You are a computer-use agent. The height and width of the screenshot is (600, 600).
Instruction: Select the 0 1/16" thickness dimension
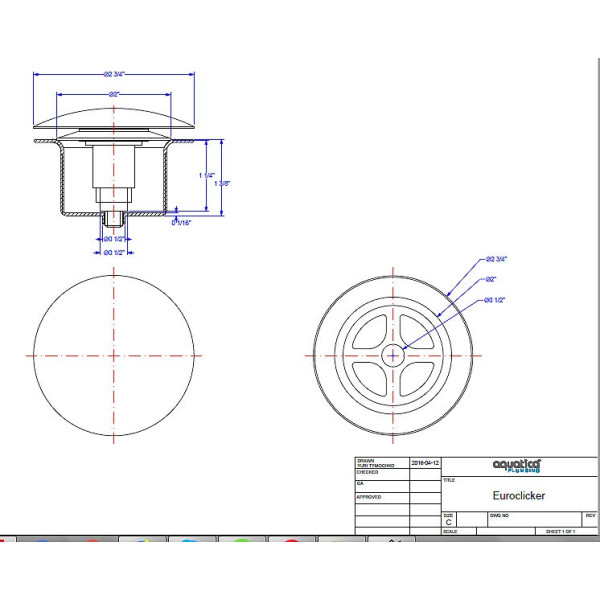click(181, 223)
